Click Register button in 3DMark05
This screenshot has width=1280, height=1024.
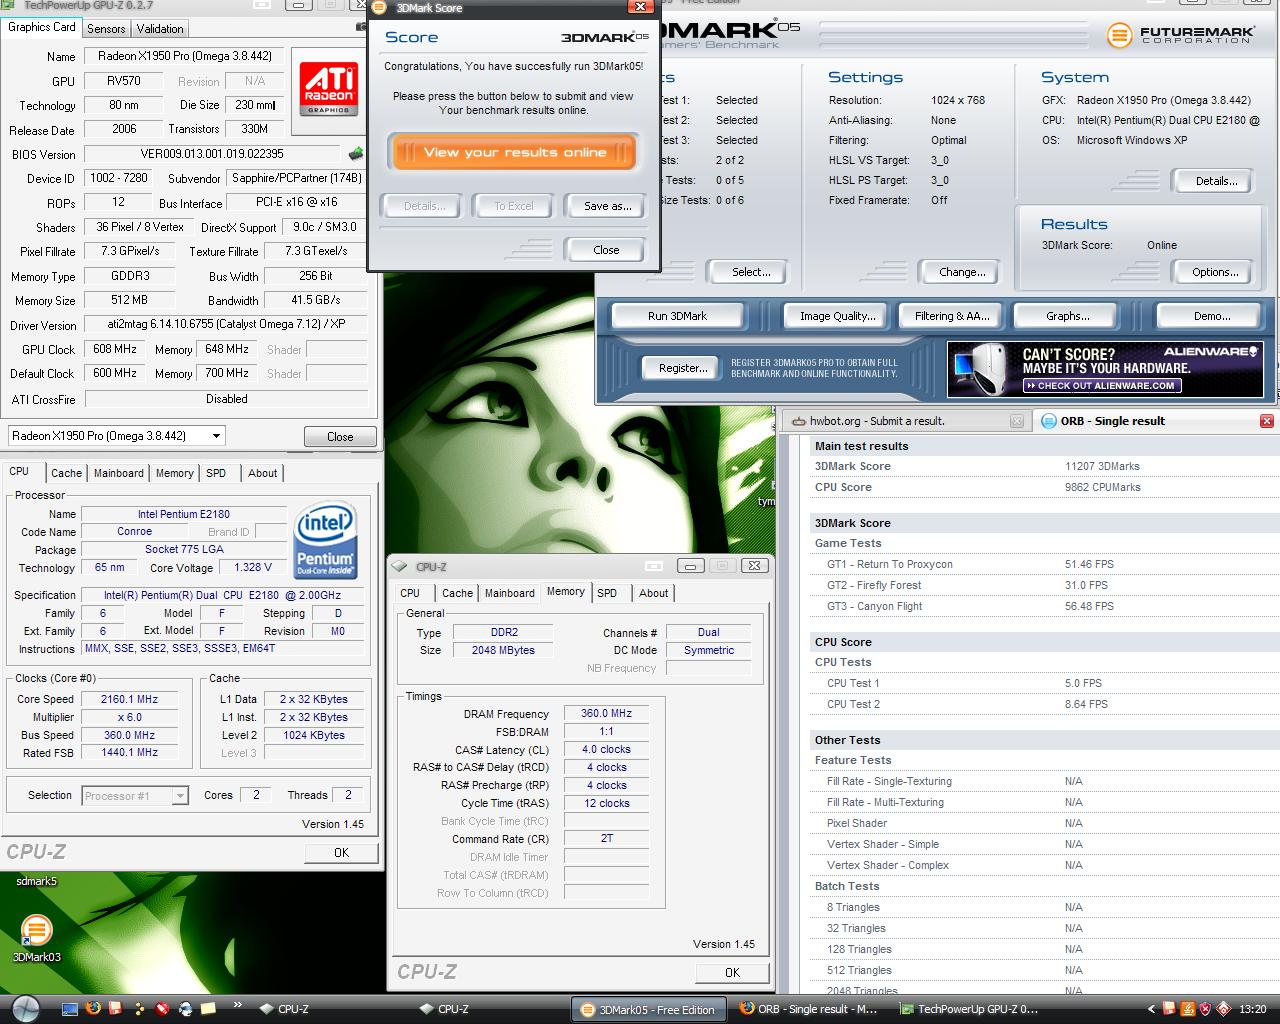point(683,368)
